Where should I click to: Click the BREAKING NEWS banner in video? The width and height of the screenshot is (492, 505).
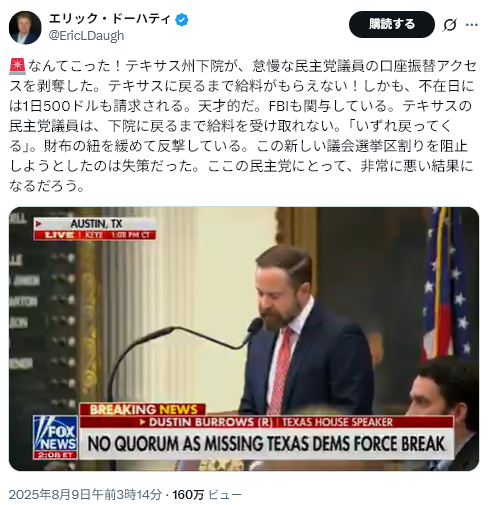click(x=143, y=409)
